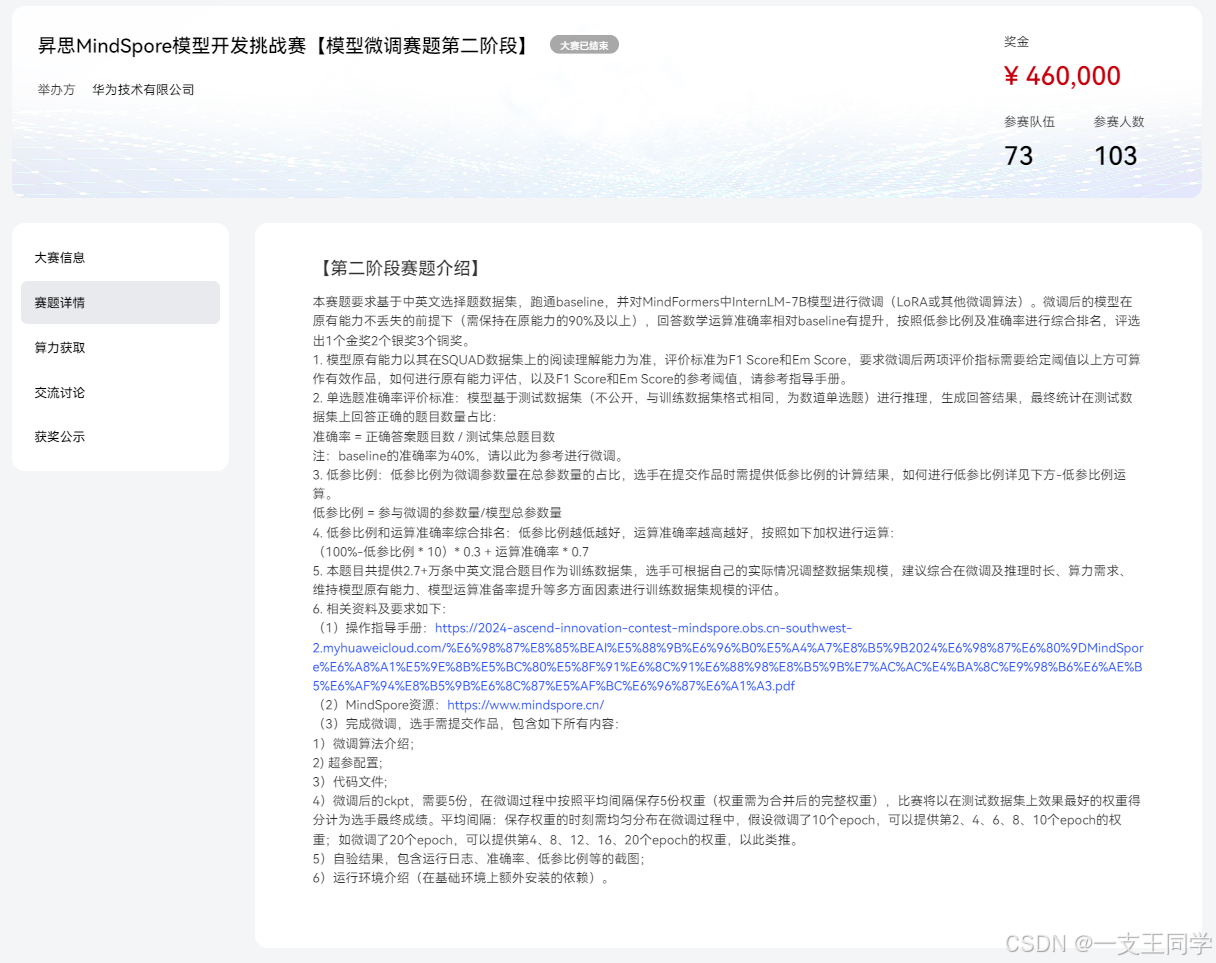1216x963 pixels.
Task: Click the participant count 103
Action: (x=1115, y=156)
